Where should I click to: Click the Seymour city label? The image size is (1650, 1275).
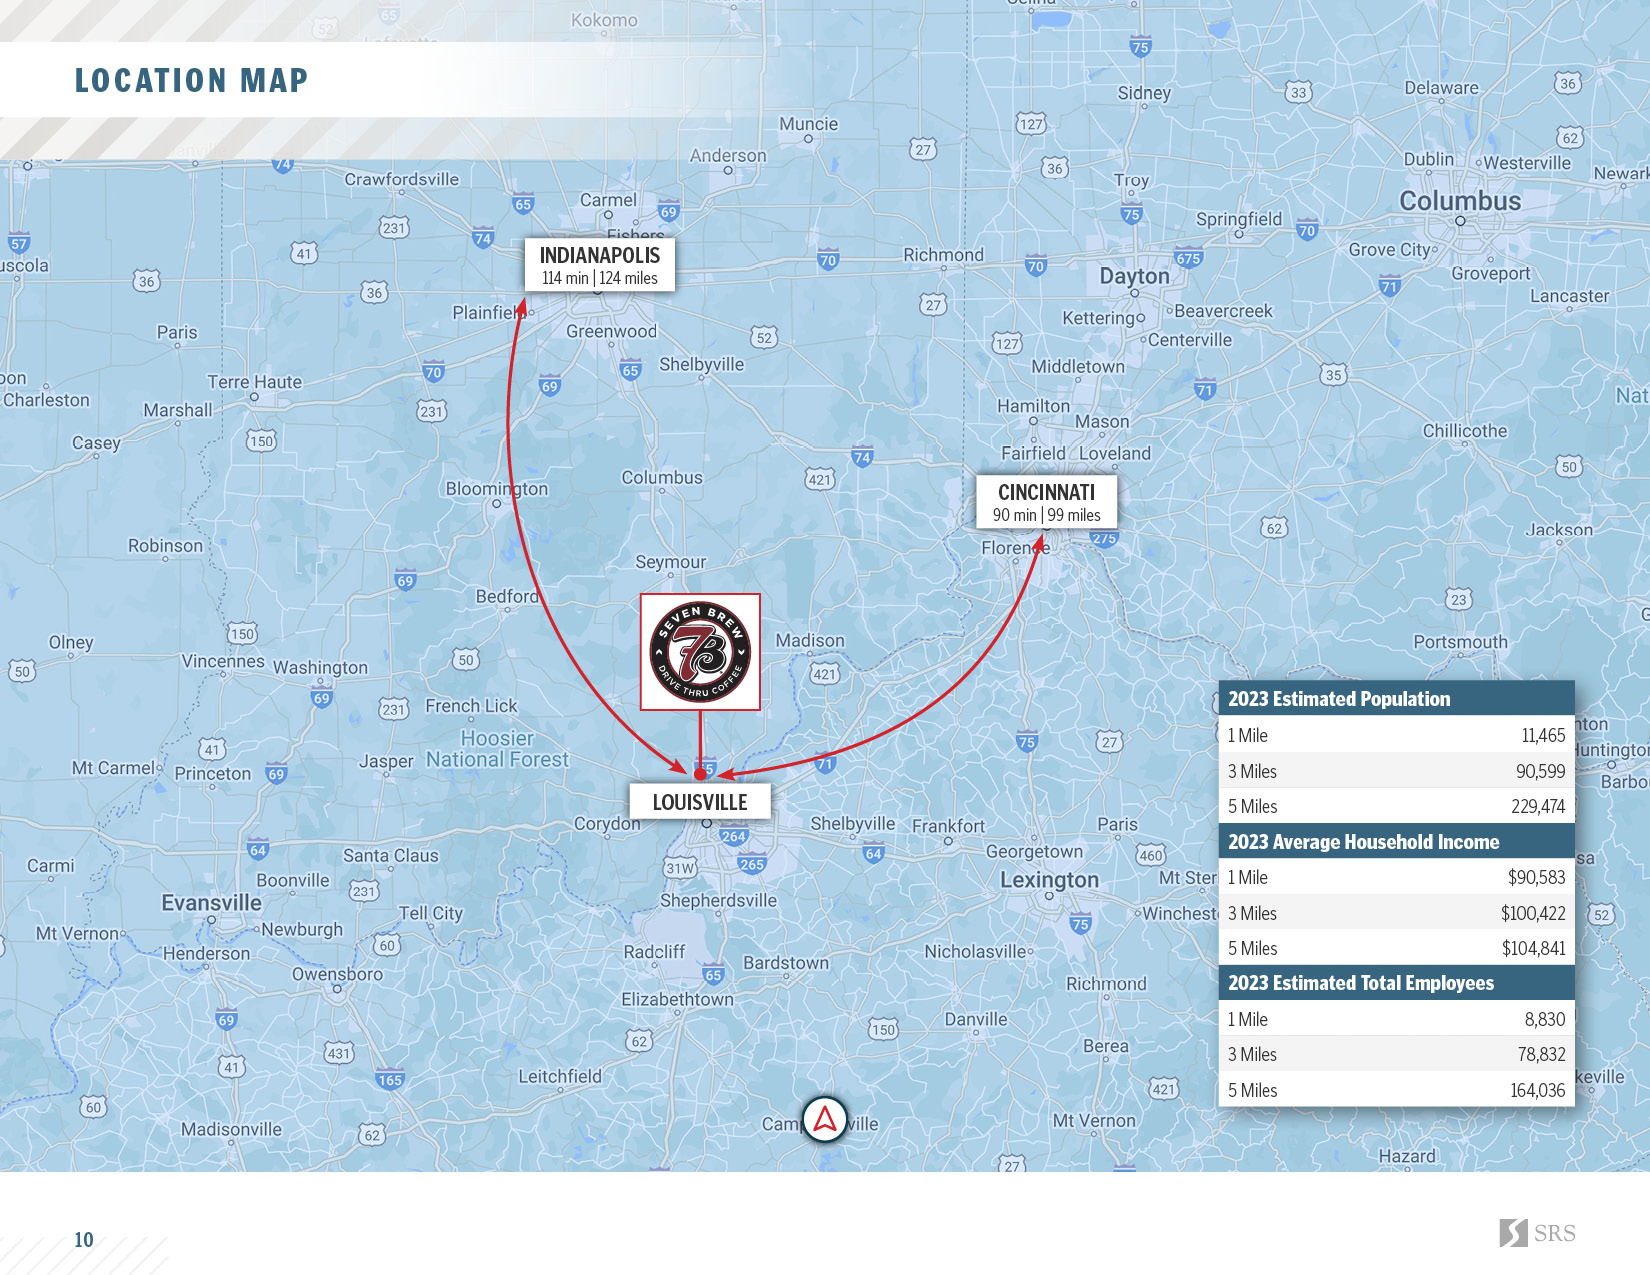[670, 563]
